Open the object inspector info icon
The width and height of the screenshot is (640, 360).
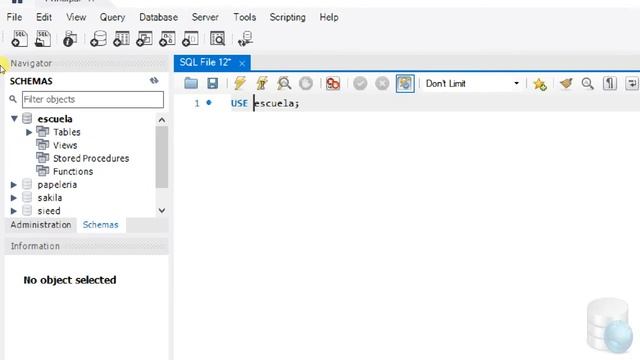70,39
